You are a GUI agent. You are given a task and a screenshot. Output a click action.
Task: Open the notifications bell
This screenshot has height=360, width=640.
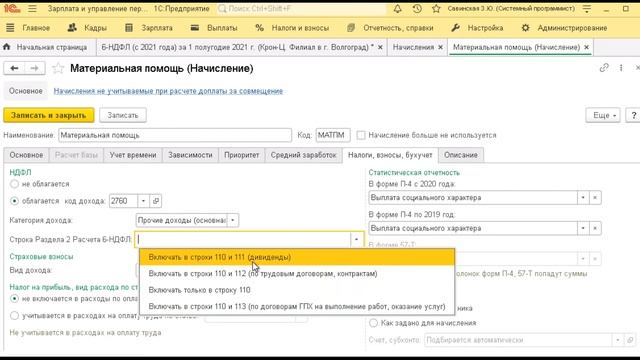pyautogui.click(x=397, y=9)
